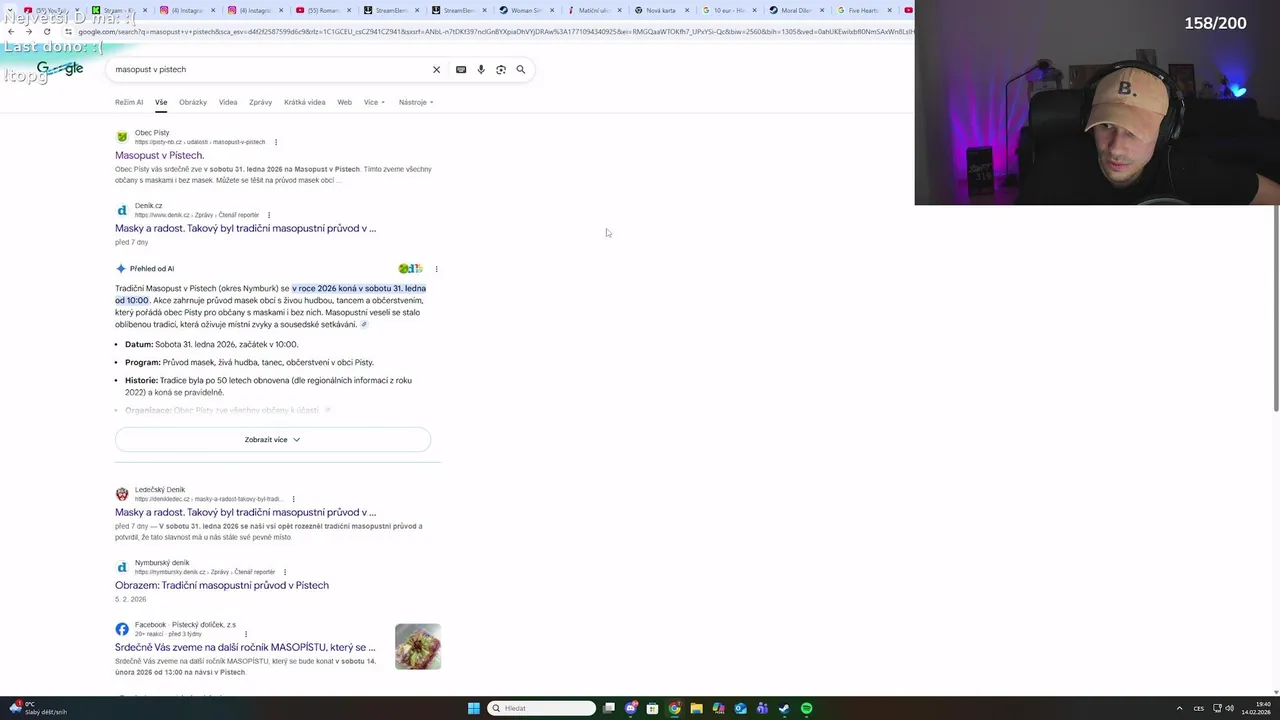Open Microsoft Teams from the taskbar

(763, 708)
